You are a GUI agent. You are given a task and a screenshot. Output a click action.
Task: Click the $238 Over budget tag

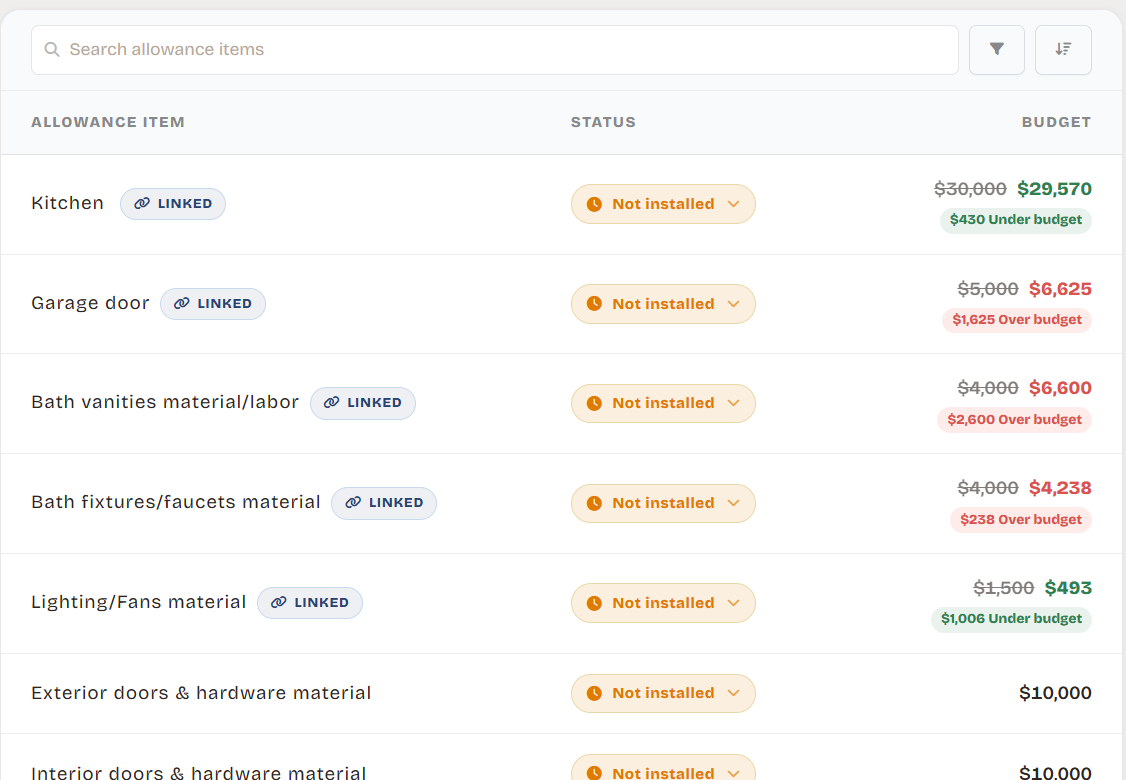1020,519
